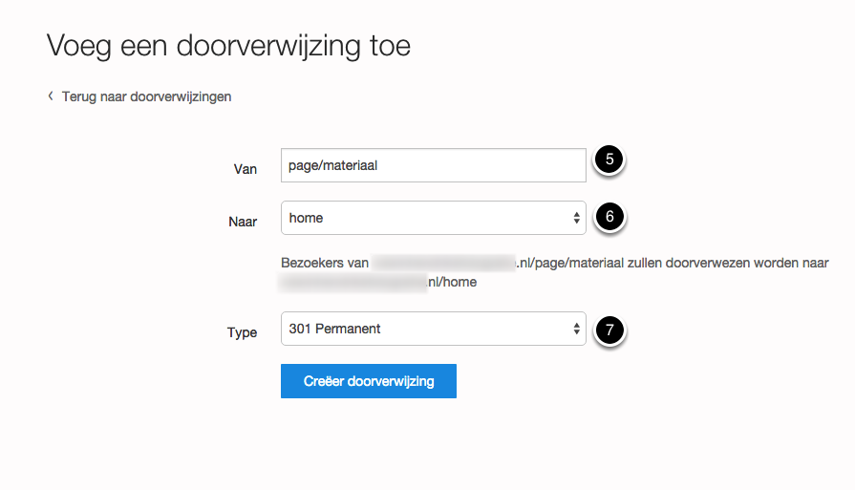
Task: Go back via Terug naar doorverwijzingen link
Action: (146, 97)
